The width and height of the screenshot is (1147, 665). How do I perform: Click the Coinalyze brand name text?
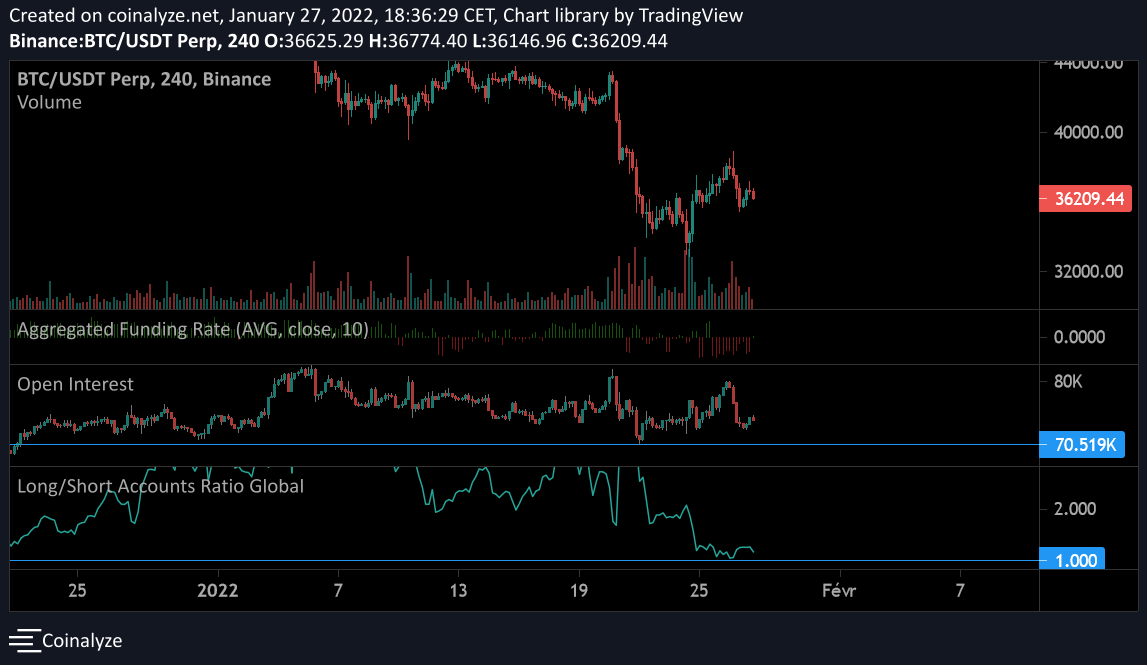[82, 641]
